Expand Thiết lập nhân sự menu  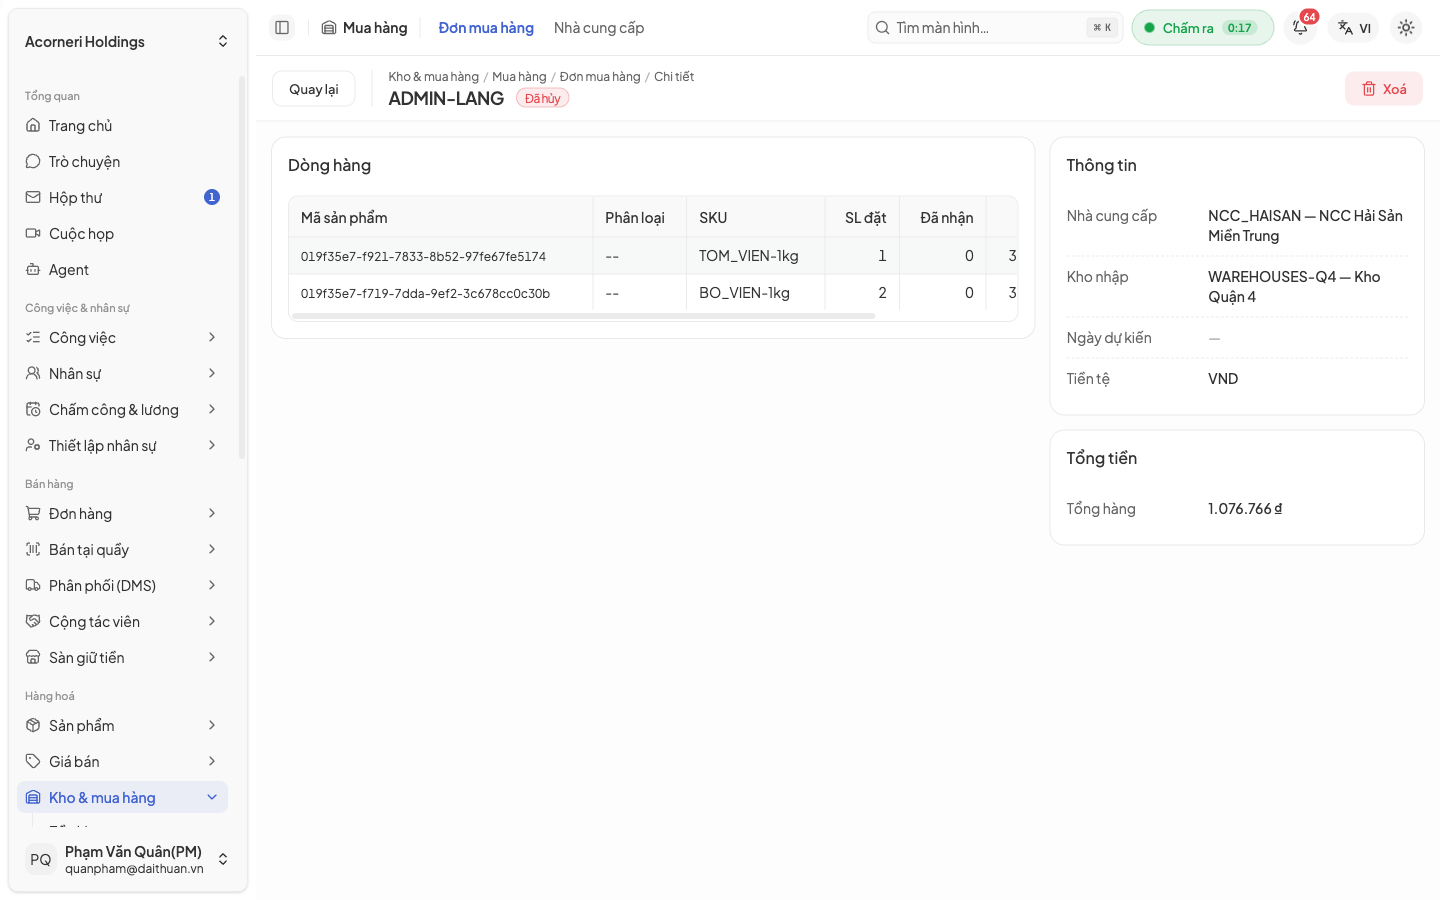click(x=123, y=446)
